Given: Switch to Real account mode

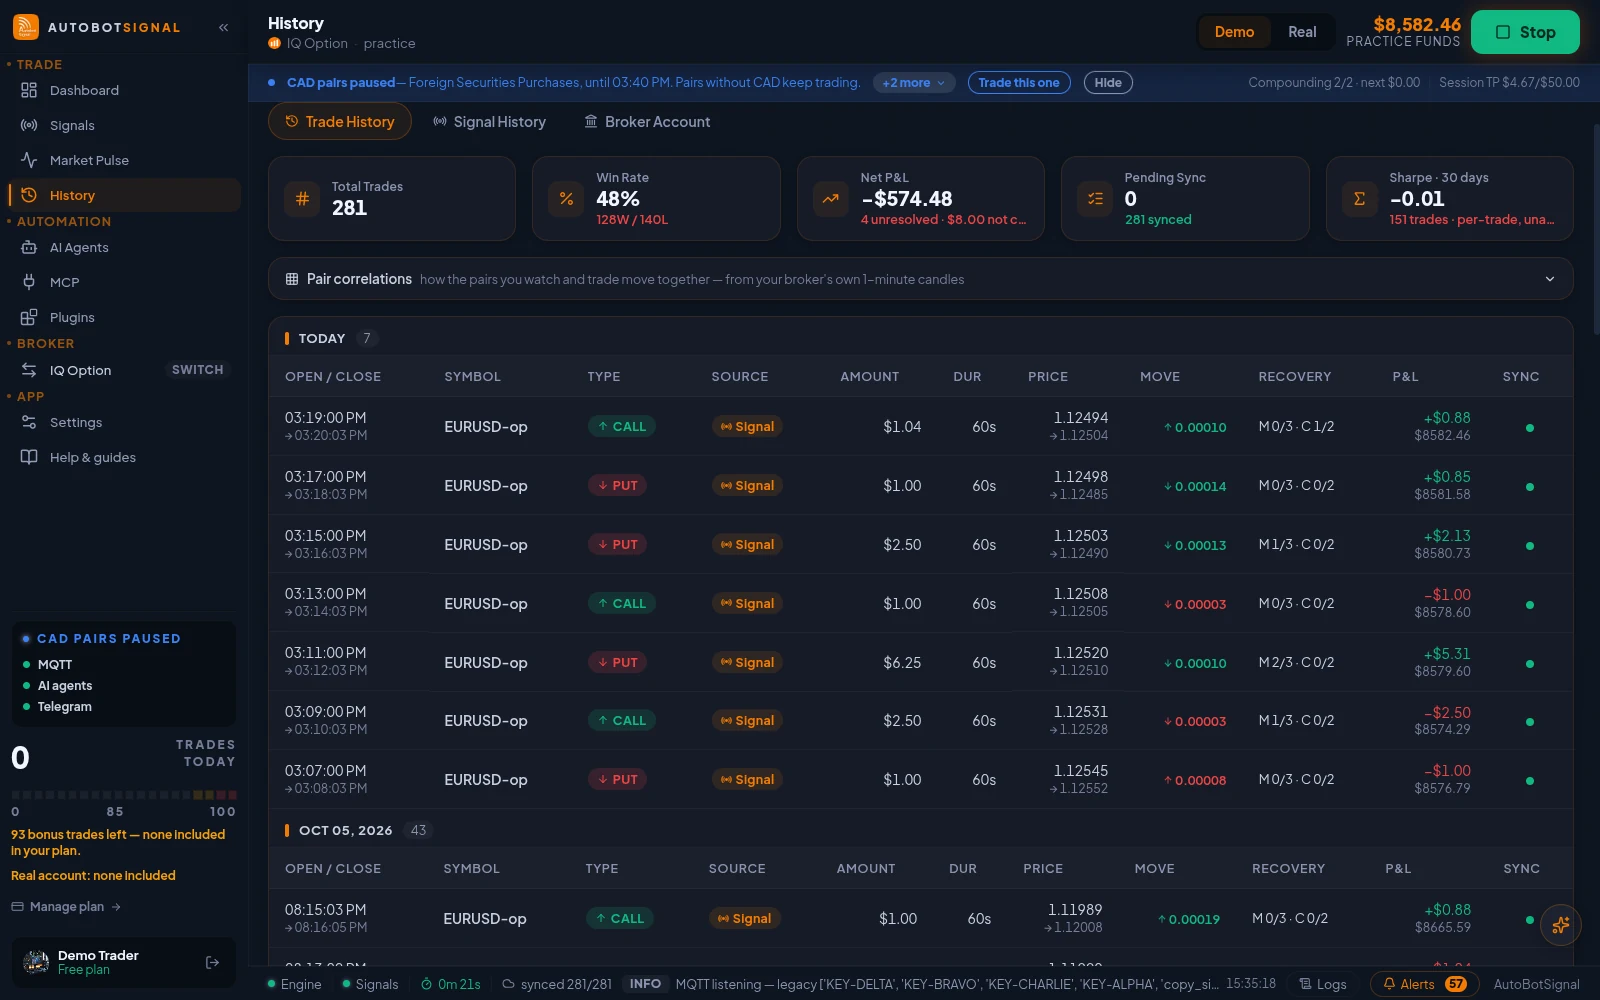Looking at the screenshot, I should (x=1302, y=32).
